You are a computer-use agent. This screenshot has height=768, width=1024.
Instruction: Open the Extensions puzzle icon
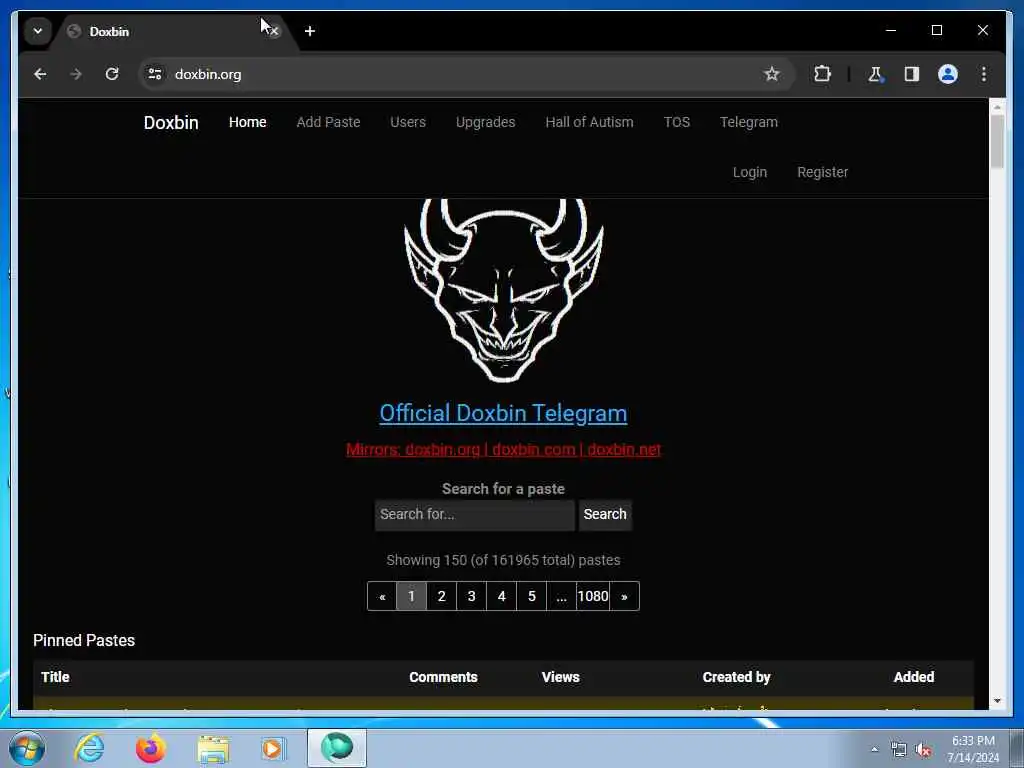click(x=822, y=74)
